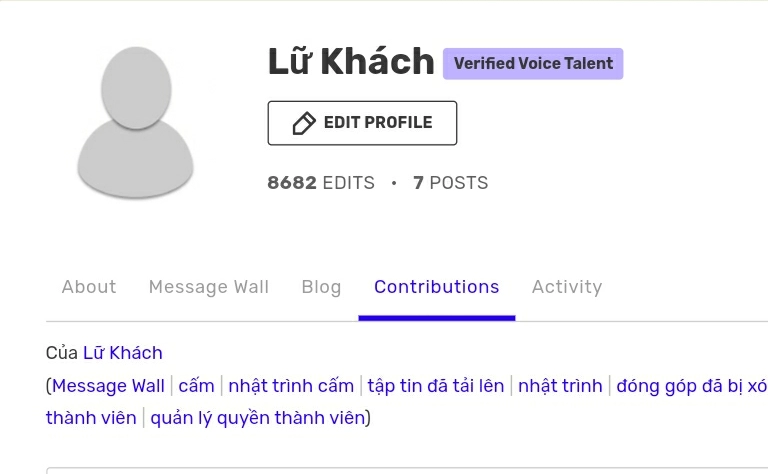Open the Blog tab
This screenshot has width=768, height=474.
coord(321,287)
